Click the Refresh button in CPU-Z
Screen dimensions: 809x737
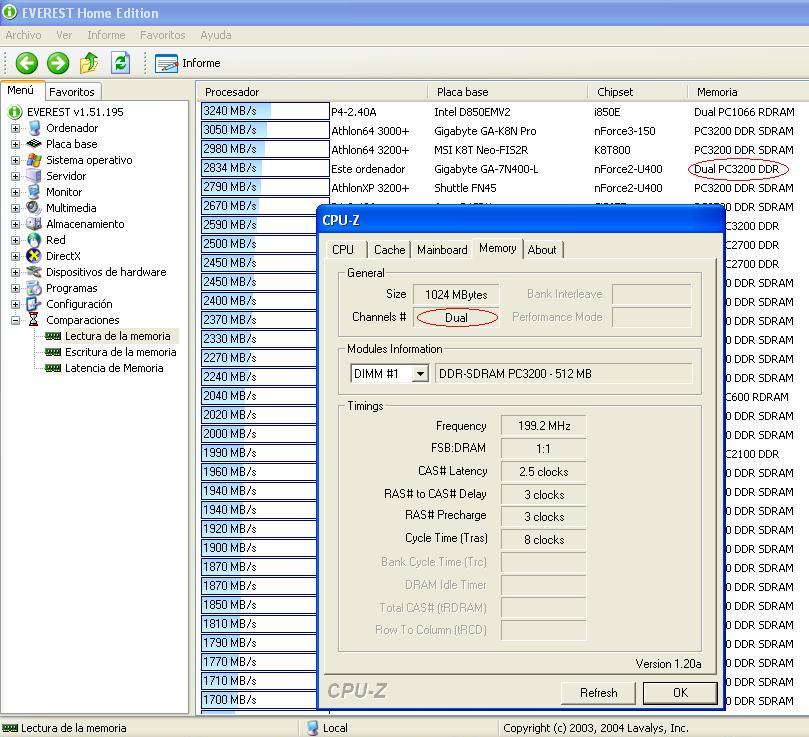click(x=598, y=693)
